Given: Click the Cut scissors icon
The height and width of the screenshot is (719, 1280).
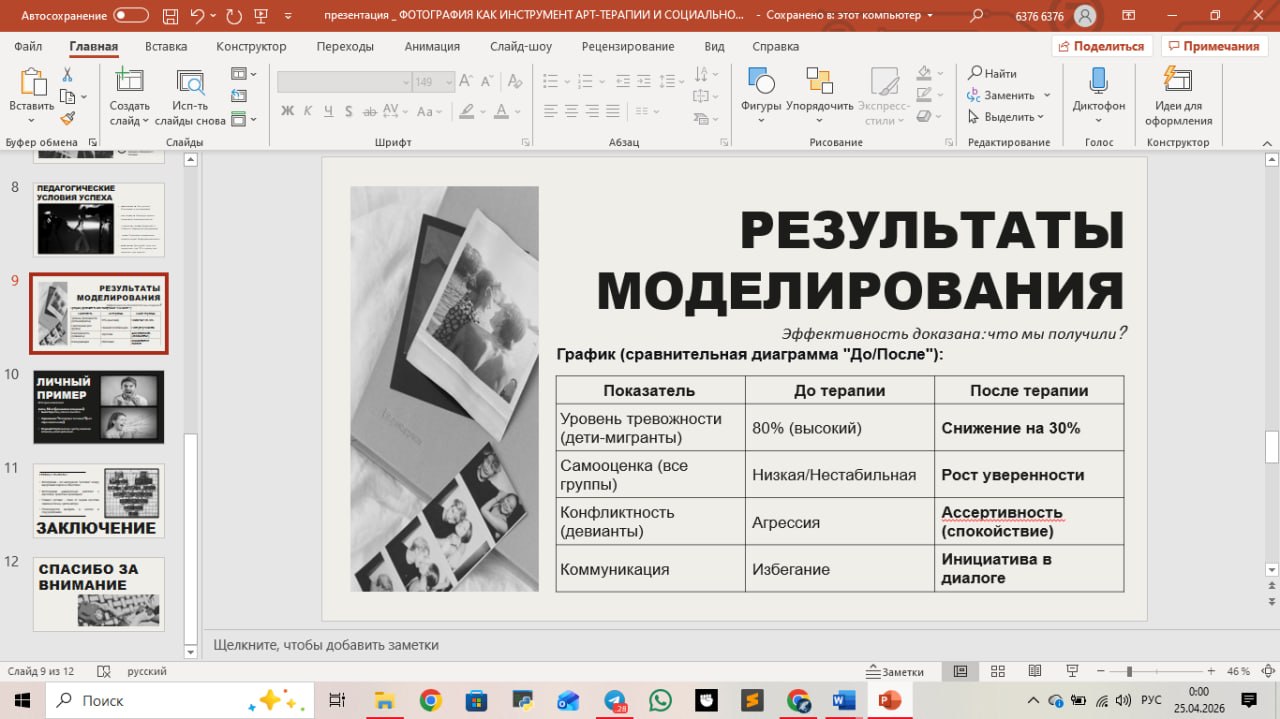Looking at the screenshot, I should (67, 75).
